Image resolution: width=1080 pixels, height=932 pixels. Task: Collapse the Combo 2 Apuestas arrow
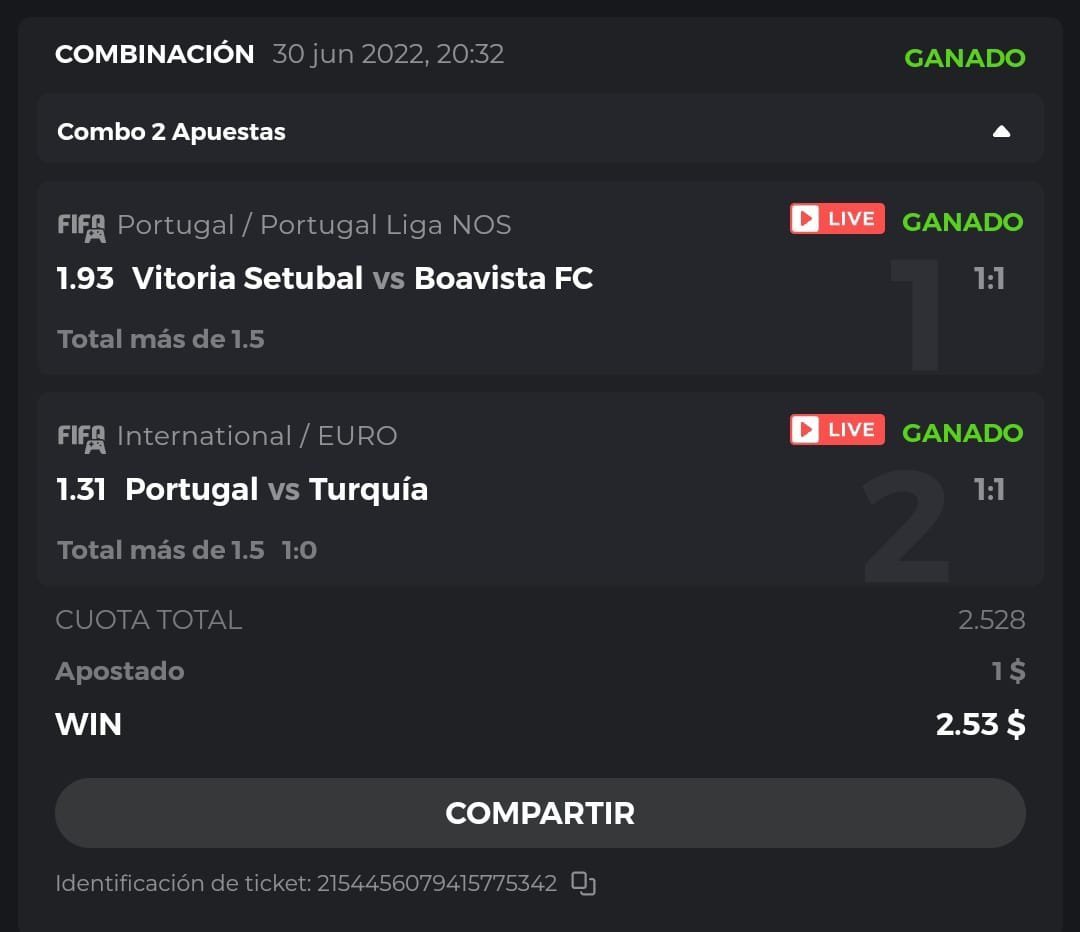click(x=1001, y=132)
